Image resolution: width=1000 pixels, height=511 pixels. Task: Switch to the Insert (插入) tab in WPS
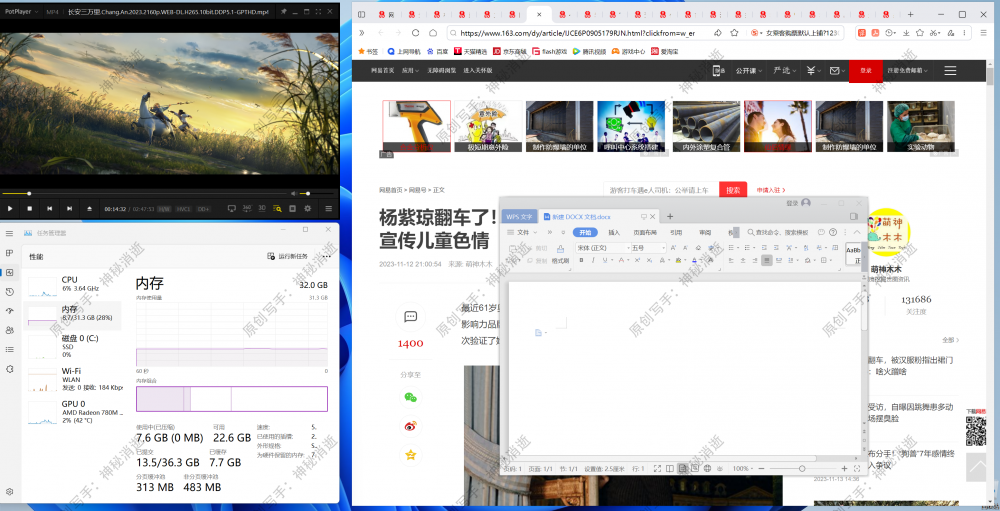(614, 232)
